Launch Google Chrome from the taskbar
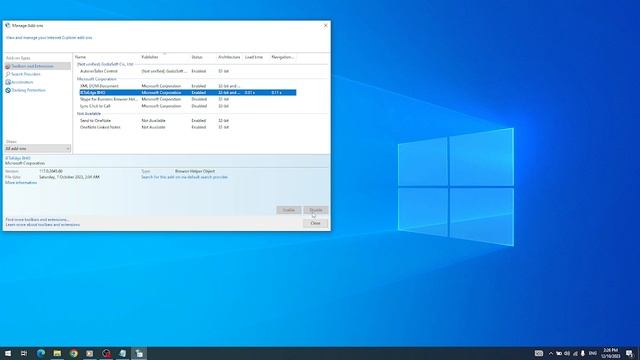Screen dimensions: 640x360 tap(73, 353)
